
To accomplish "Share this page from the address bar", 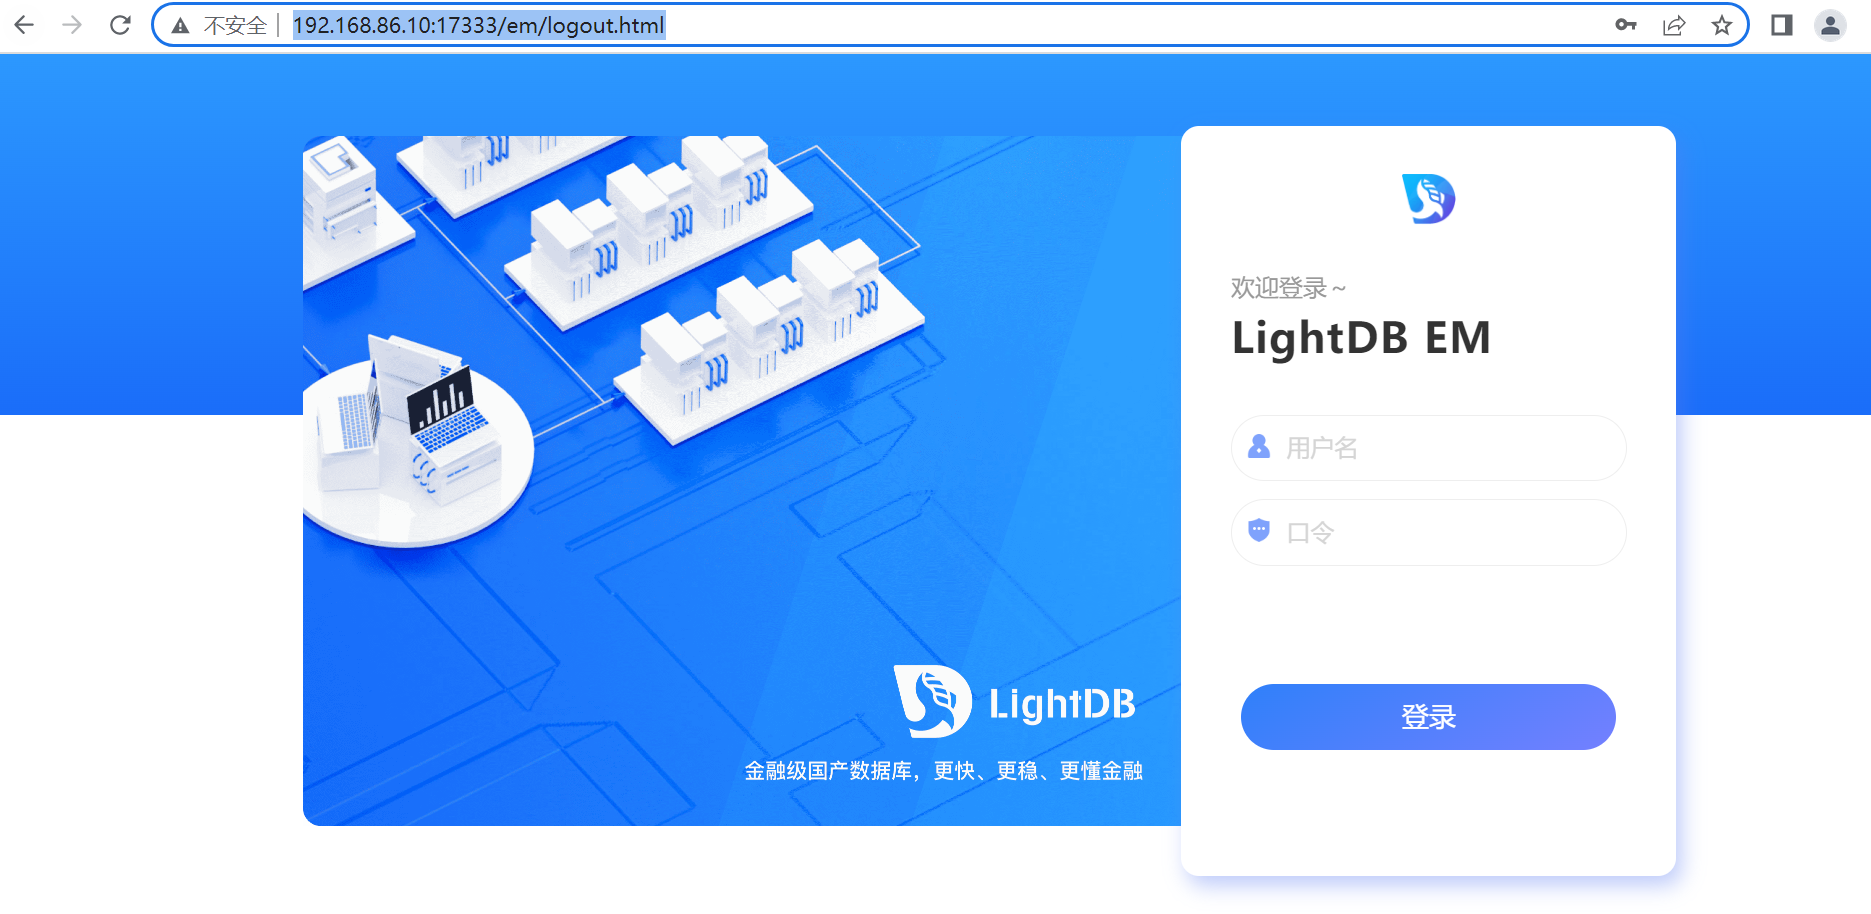I will click(1674, 25).
